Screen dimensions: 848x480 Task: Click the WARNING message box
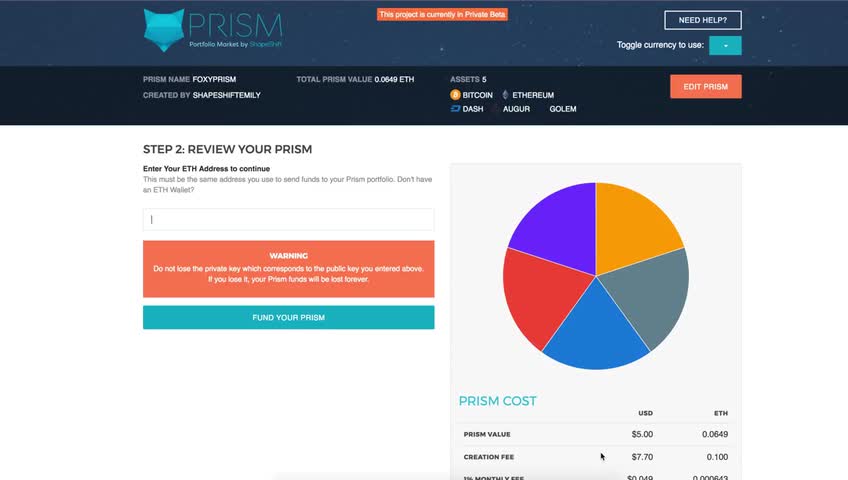[x=288, y=269]
